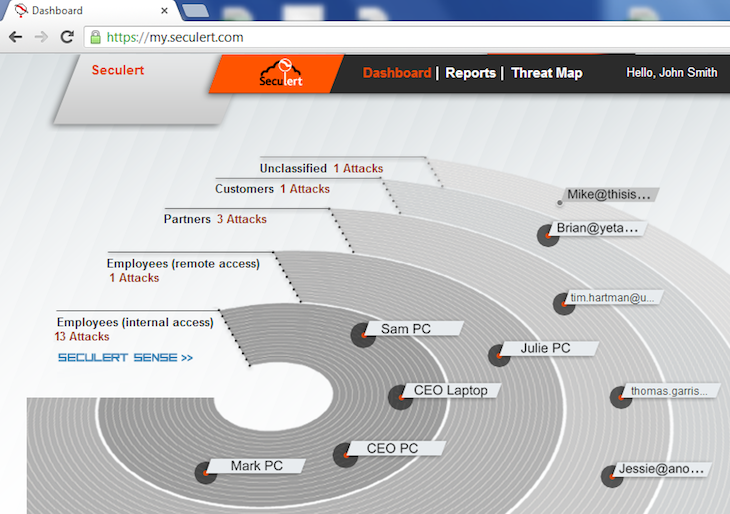This screenshot has width=730, height=514.
Task: Click the Jessie@ano... label
Action: point(662,469)
